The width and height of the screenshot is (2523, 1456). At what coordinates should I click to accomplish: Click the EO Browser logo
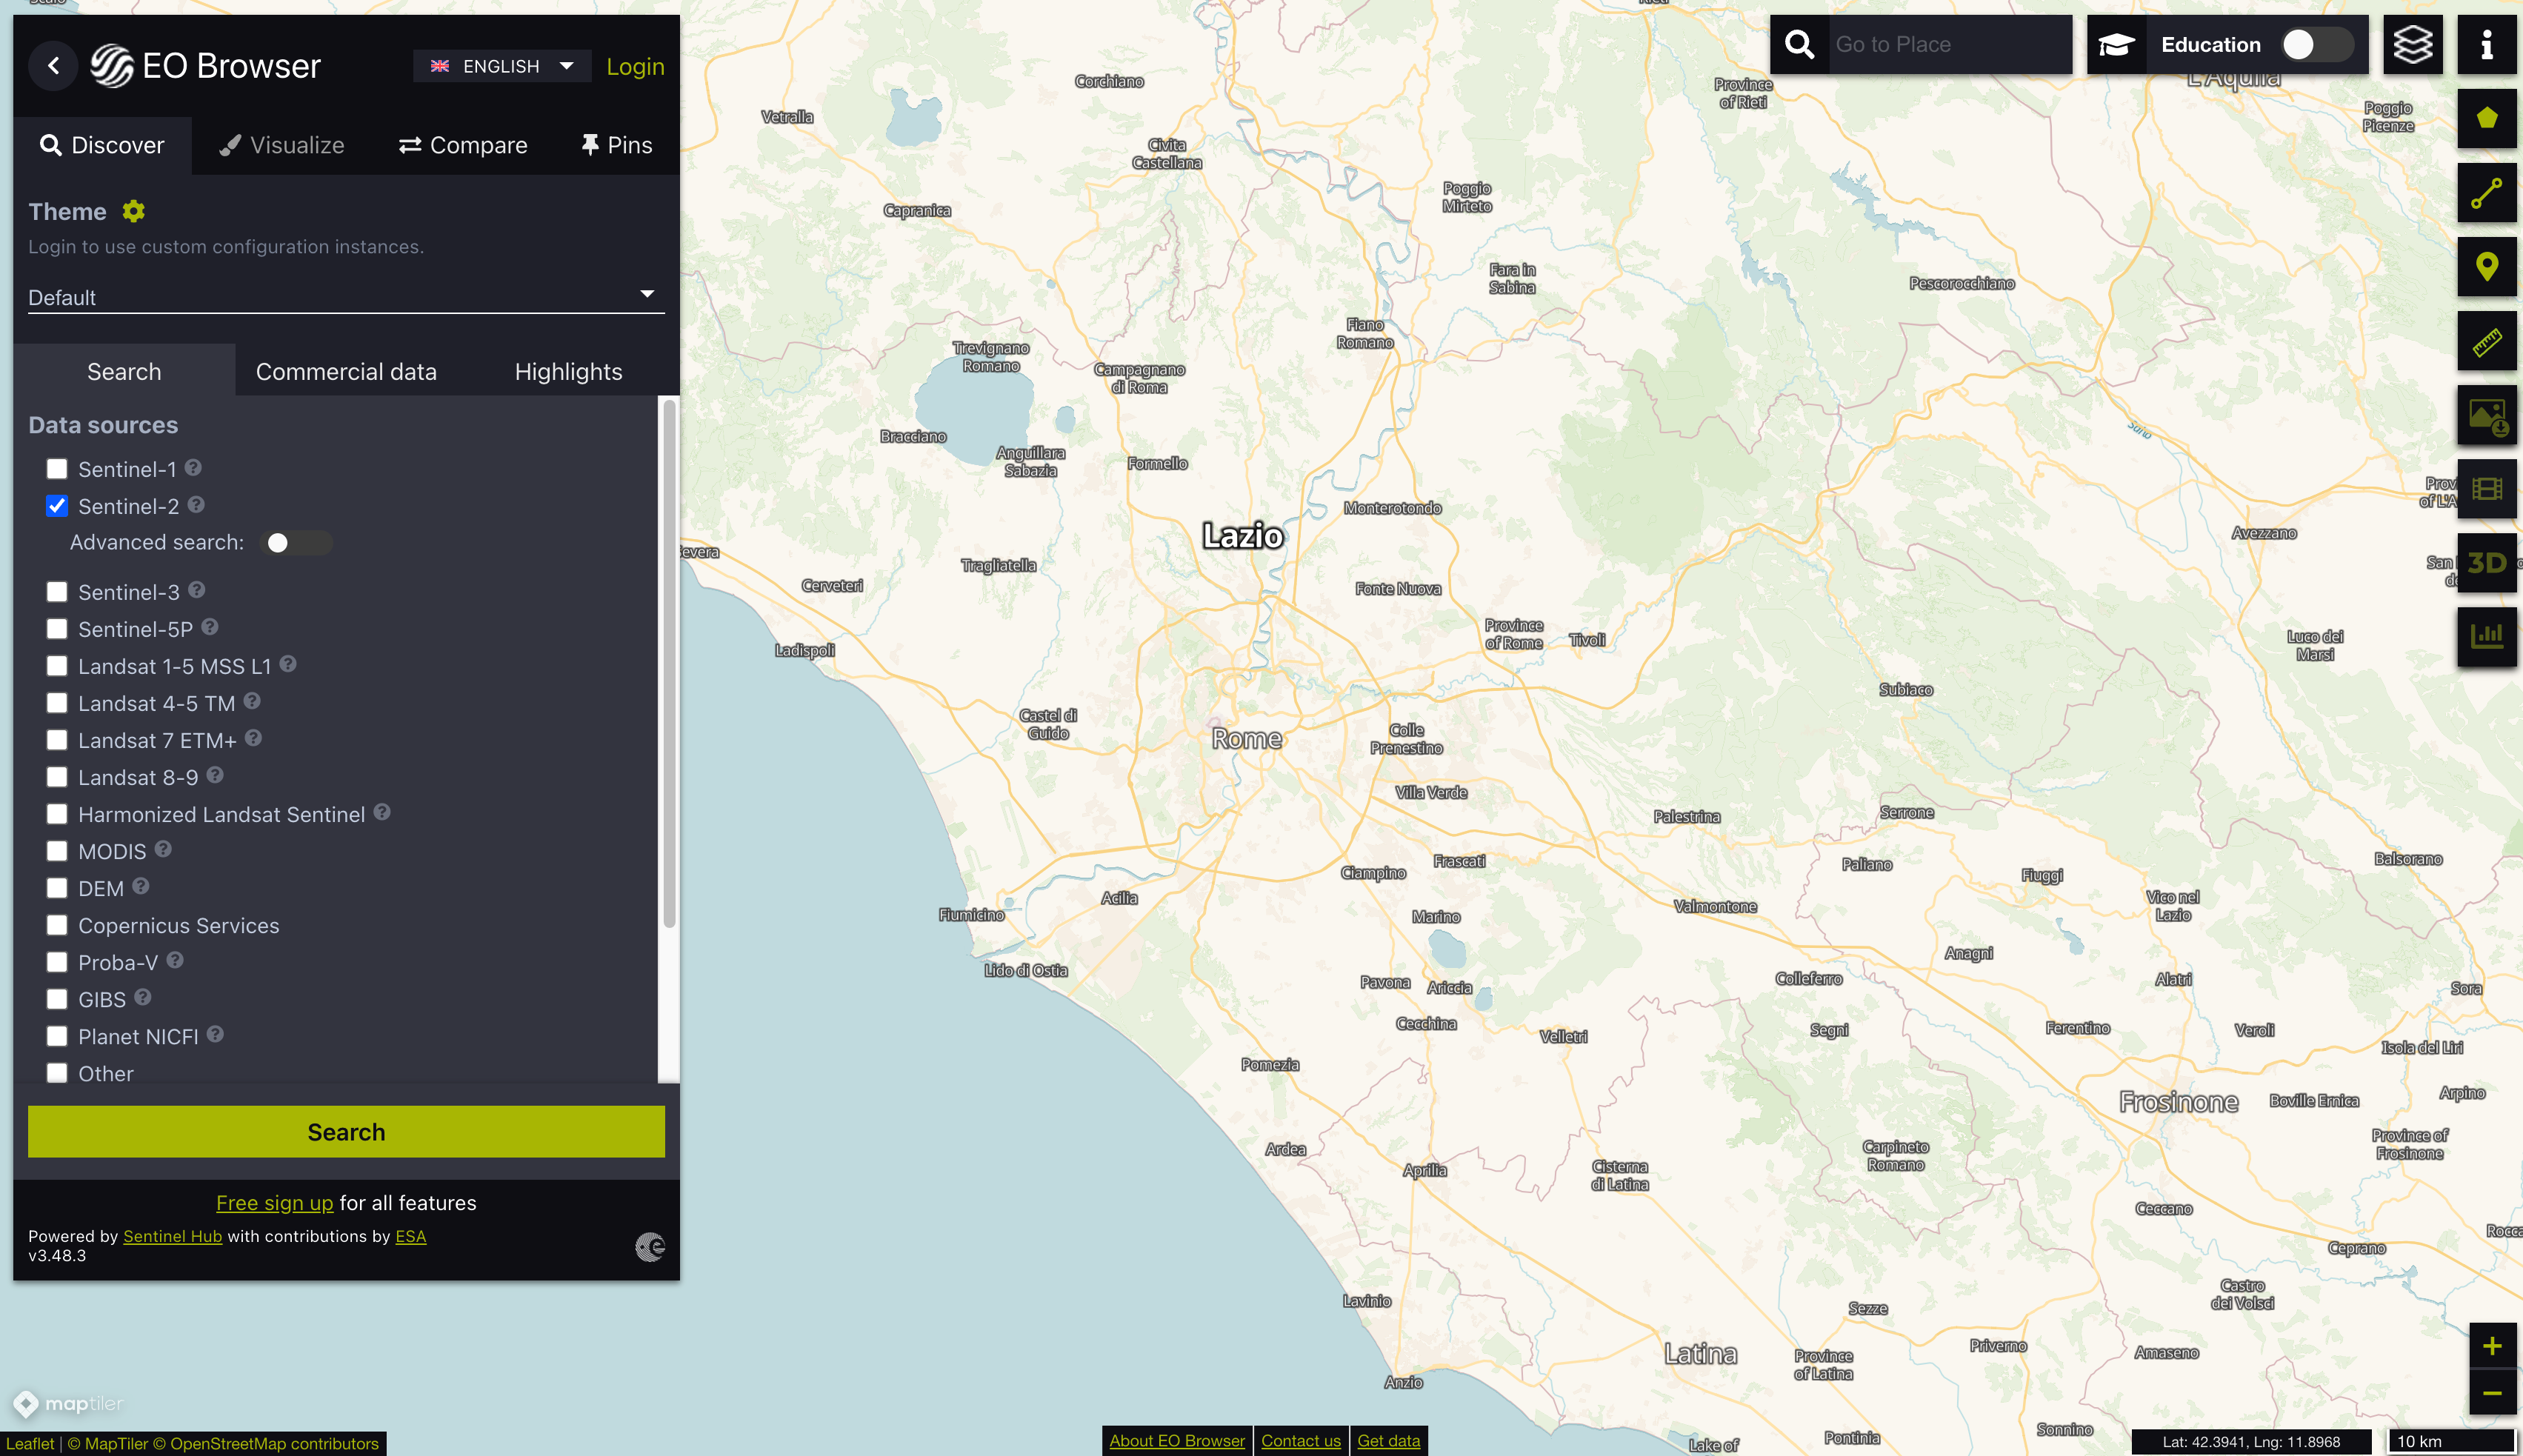click(x=206, y=66)
